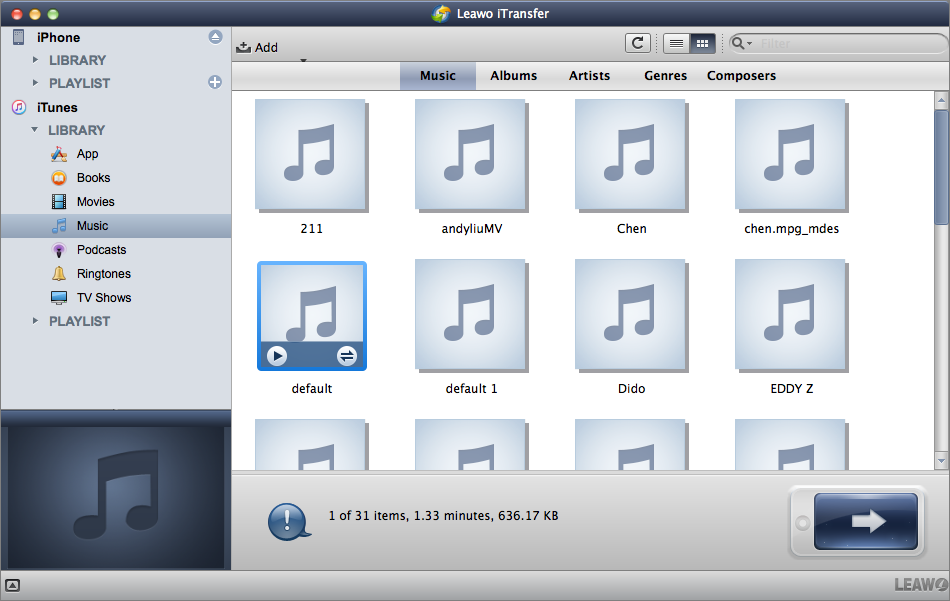Expand the iPhone LIBRARY section
Image resolution: width=950 pixels, height=601 pixels.
(x=36, y=60)
